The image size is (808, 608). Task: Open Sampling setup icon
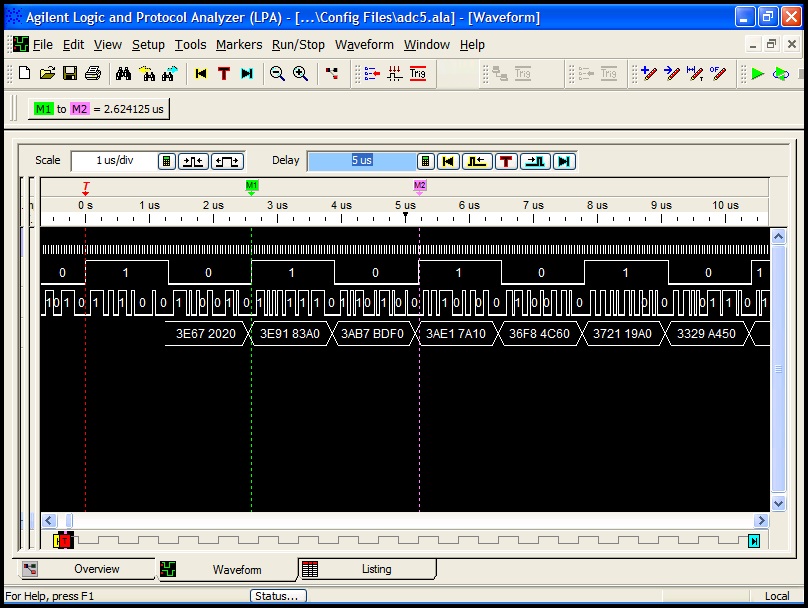[x=395, y=73]
